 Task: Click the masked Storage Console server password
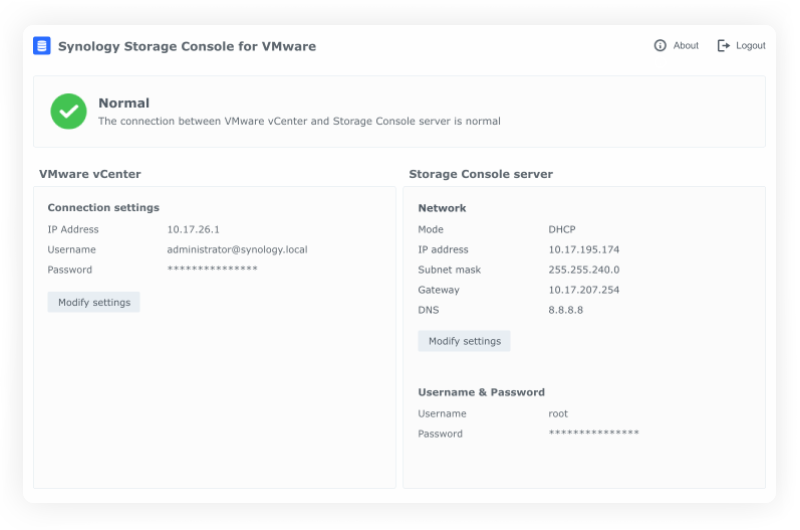[594, 433]
